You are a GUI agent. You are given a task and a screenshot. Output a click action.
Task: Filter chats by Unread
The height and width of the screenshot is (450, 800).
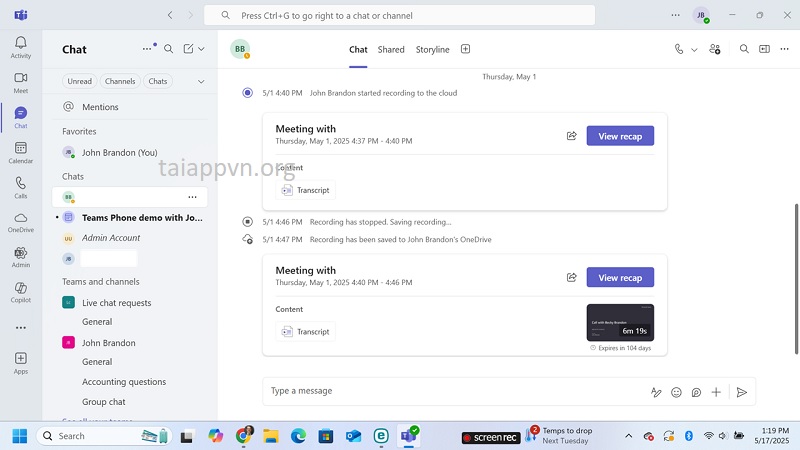[x=80, y=81]
